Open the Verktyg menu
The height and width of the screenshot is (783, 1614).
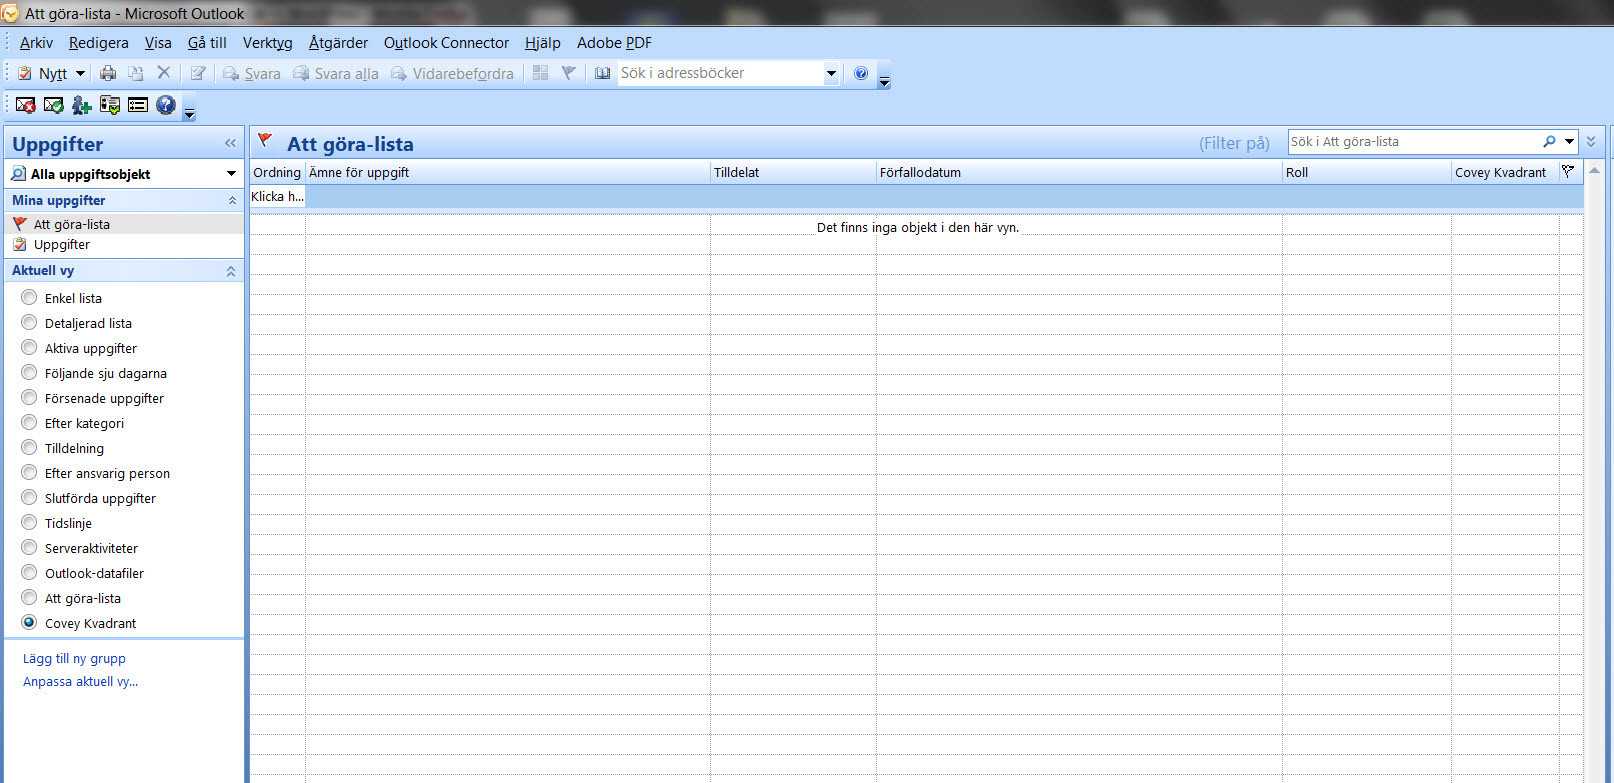[267, 43]
